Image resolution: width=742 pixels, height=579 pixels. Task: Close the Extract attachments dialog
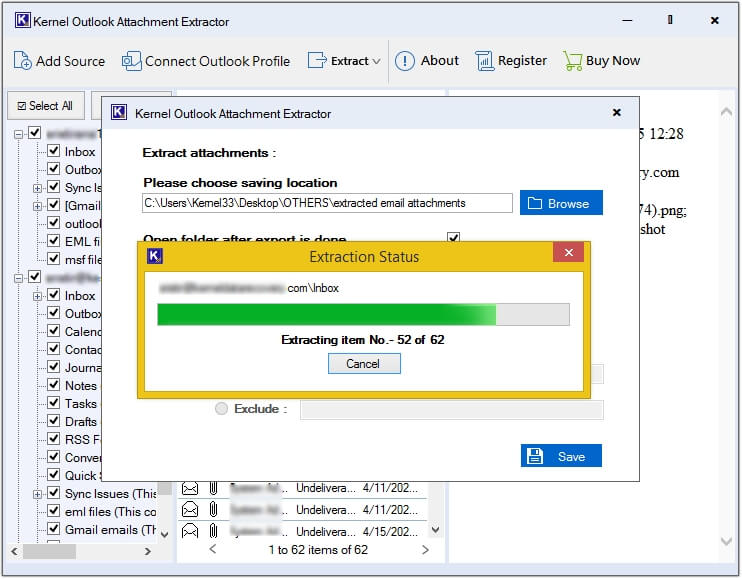pyautogui.click(x=616, y=113)
